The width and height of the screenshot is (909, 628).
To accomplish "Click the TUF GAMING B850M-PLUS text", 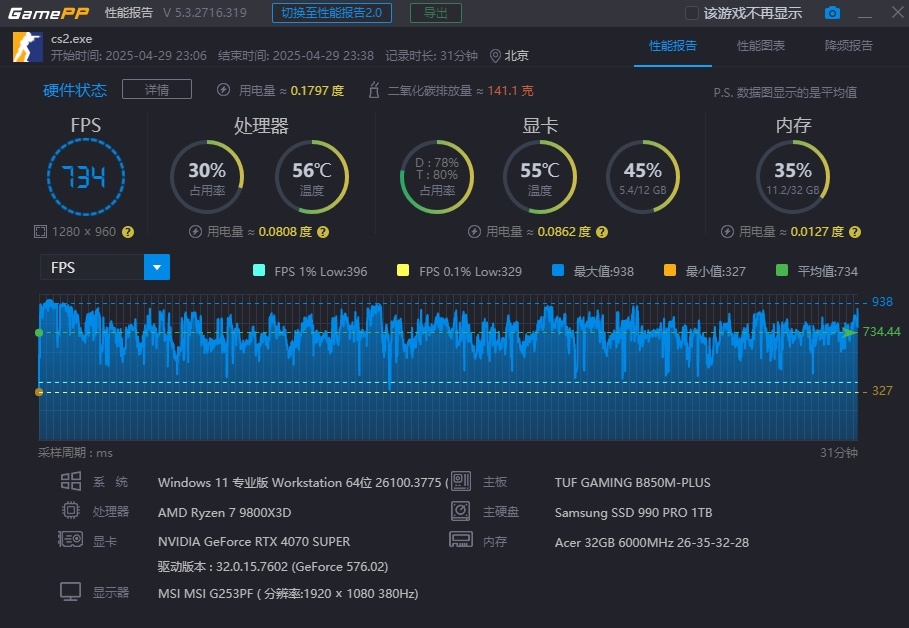I will [x=632, y=482].
